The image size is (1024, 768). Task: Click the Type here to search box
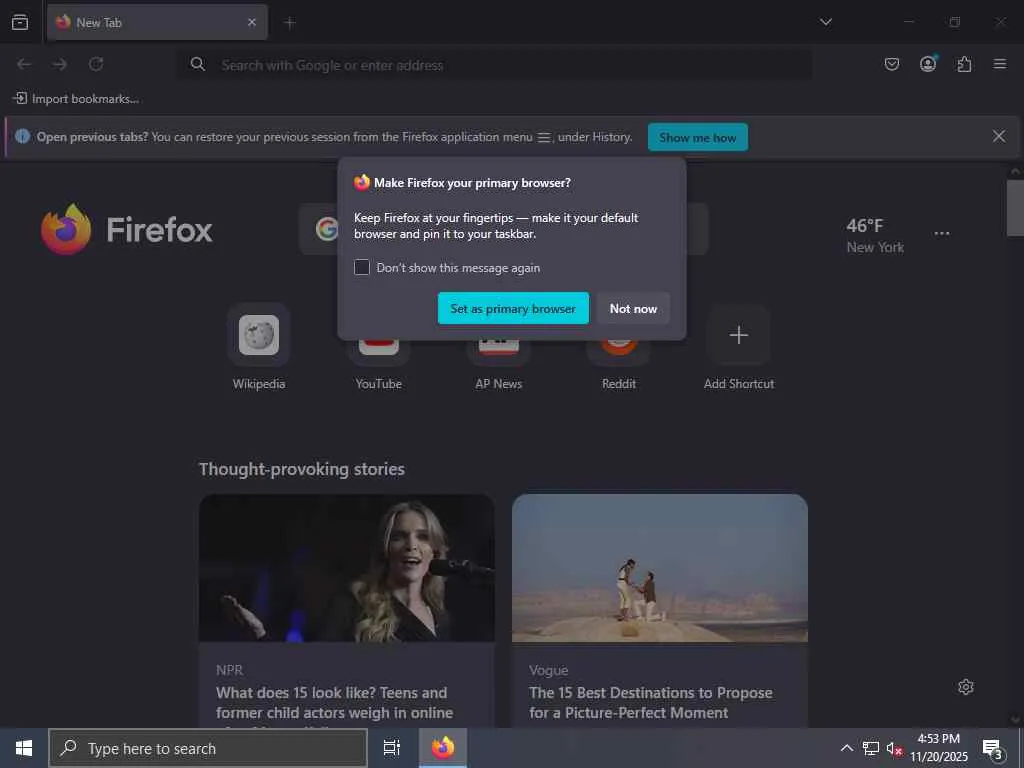click(208, 748)
